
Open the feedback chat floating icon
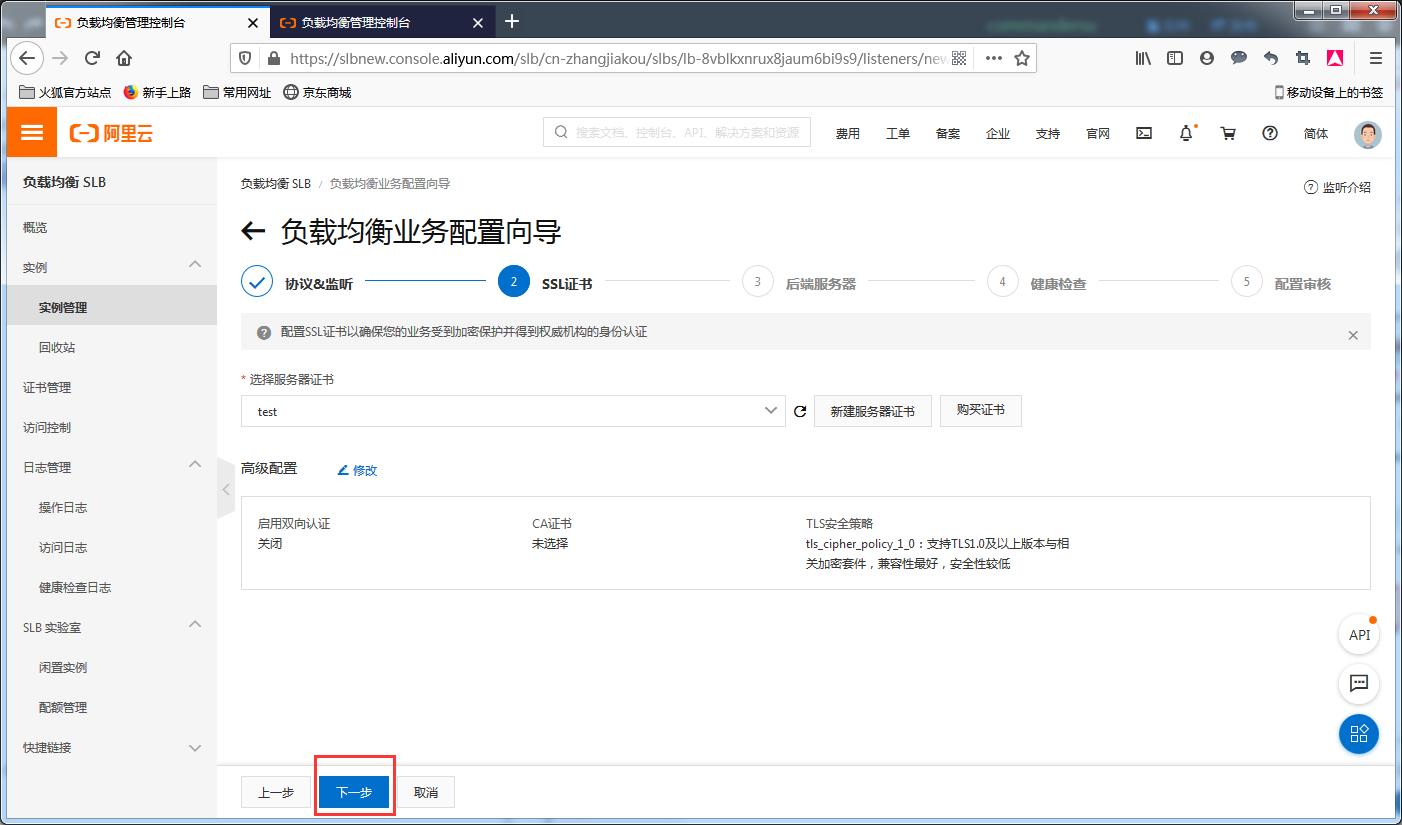tap(1358, 684)
